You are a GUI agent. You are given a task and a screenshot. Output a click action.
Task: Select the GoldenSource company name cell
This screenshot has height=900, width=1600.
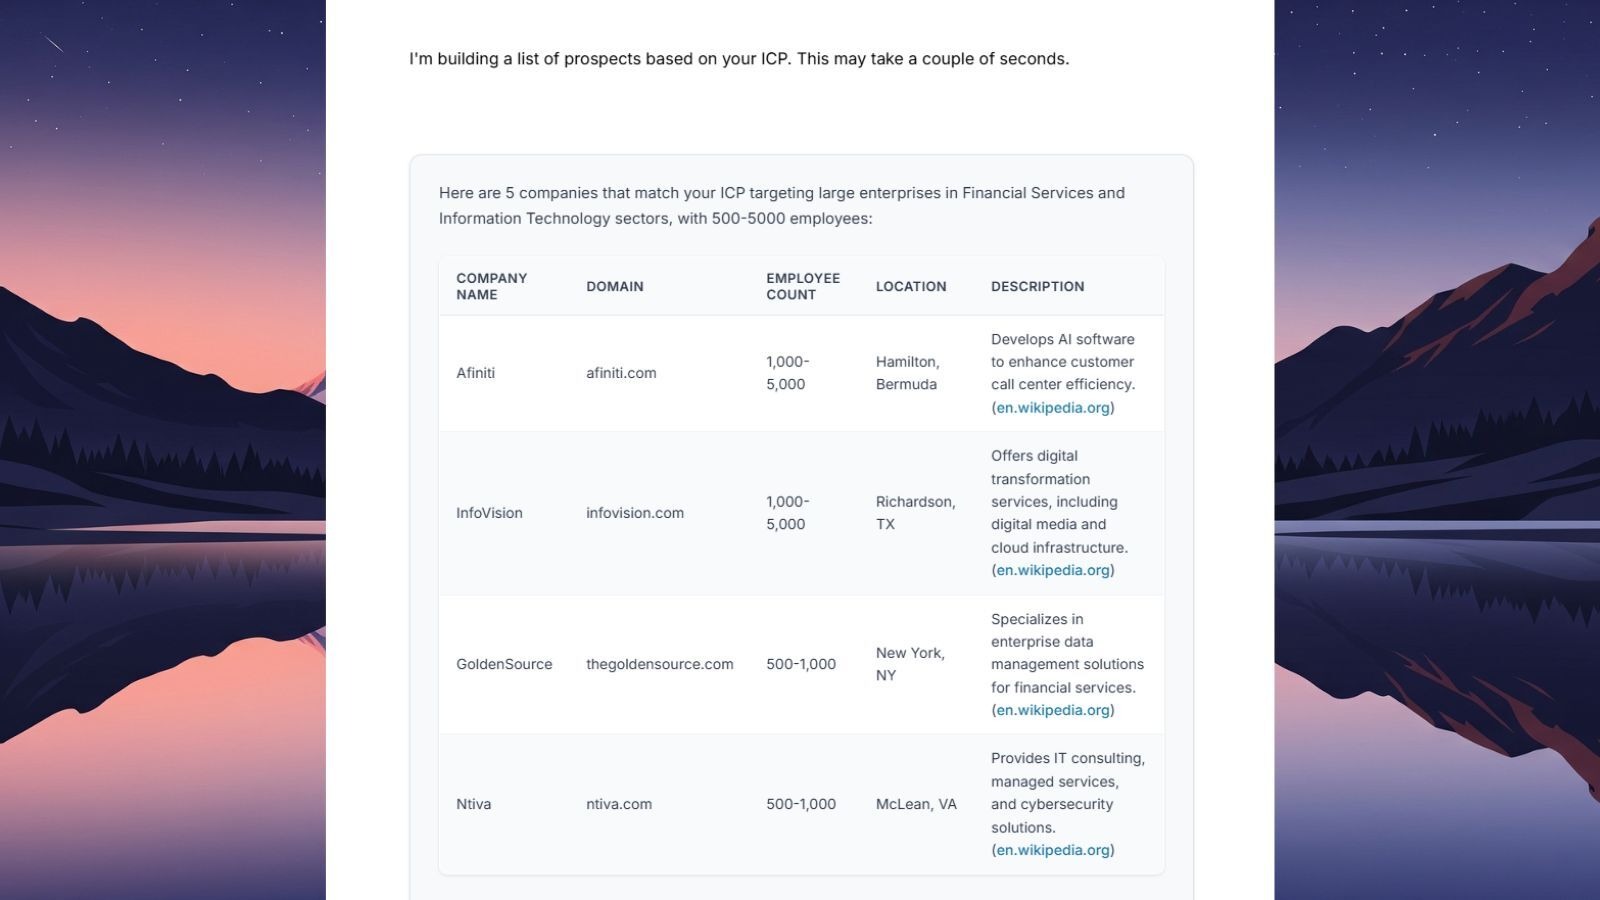click(504, 664)
